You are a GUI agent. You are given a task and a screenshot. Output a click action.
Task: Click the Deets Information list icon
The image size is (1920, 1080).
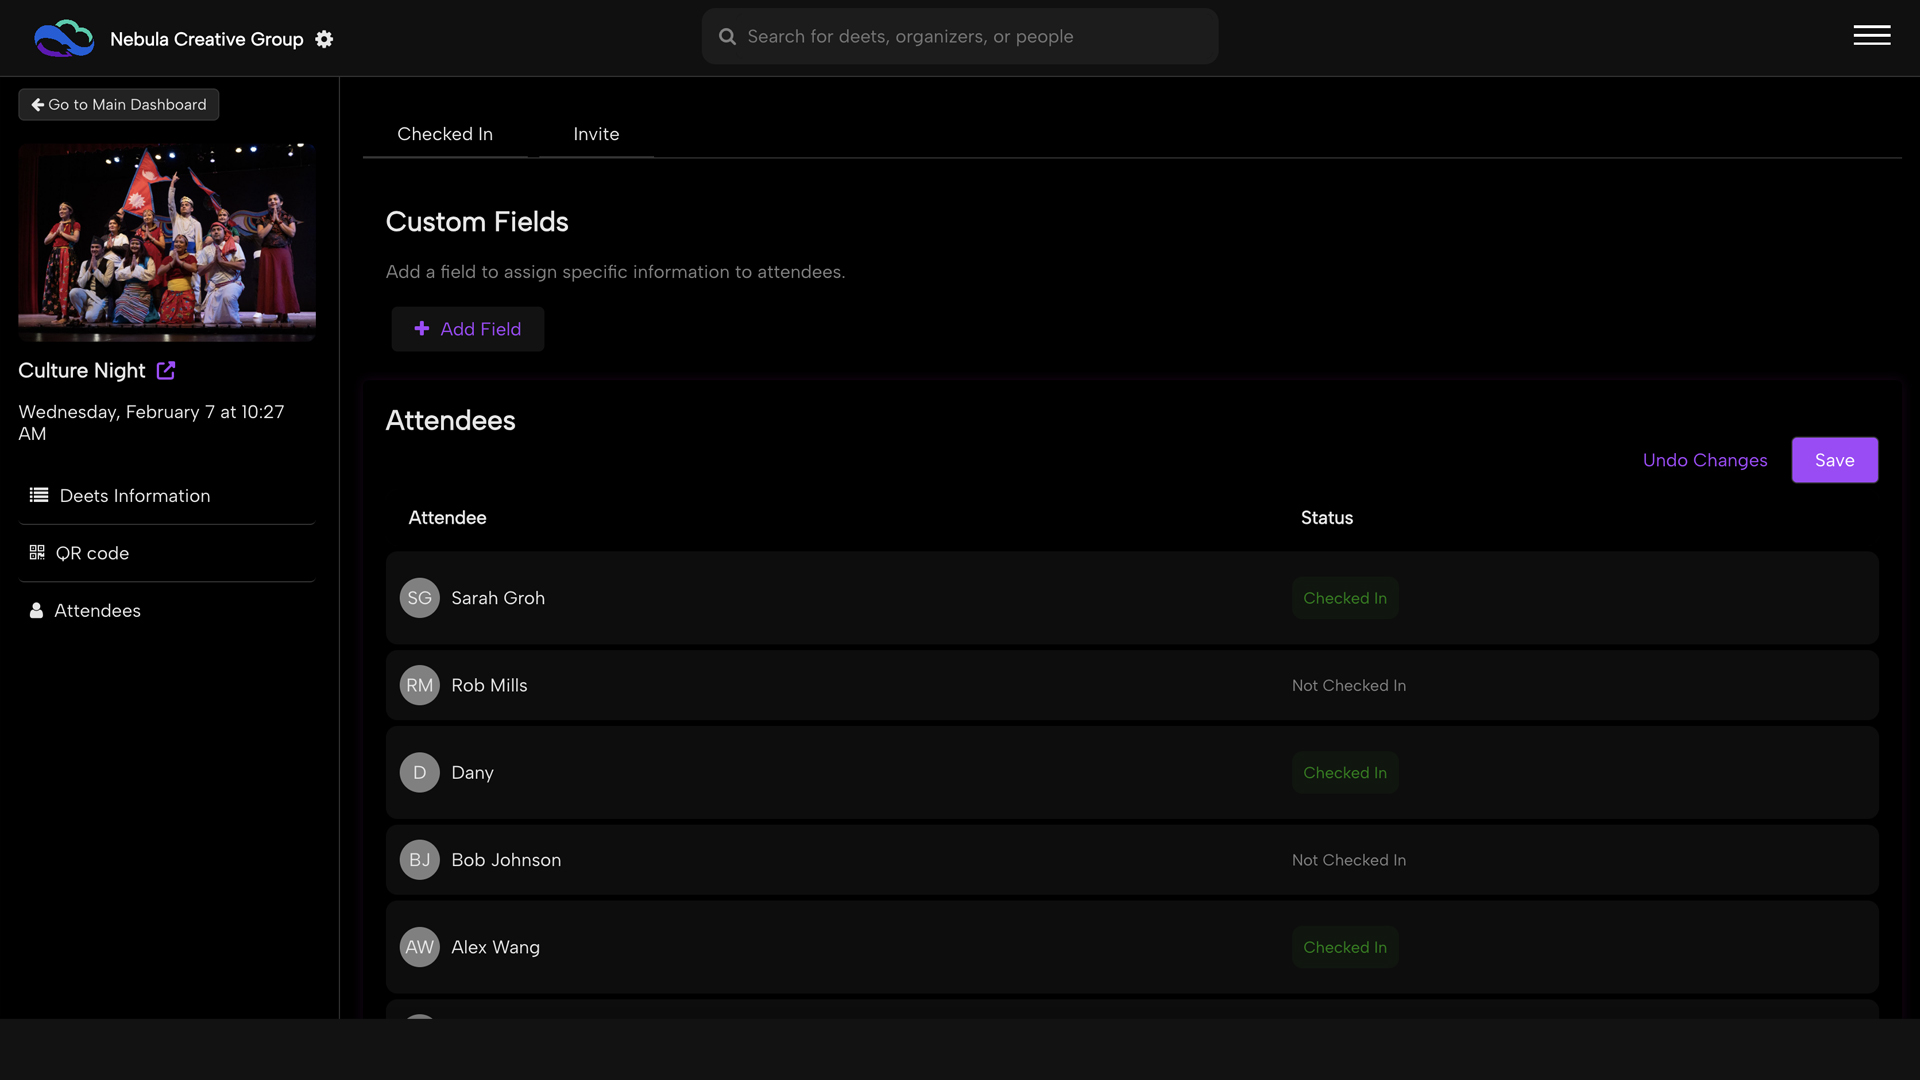point(37,495)
